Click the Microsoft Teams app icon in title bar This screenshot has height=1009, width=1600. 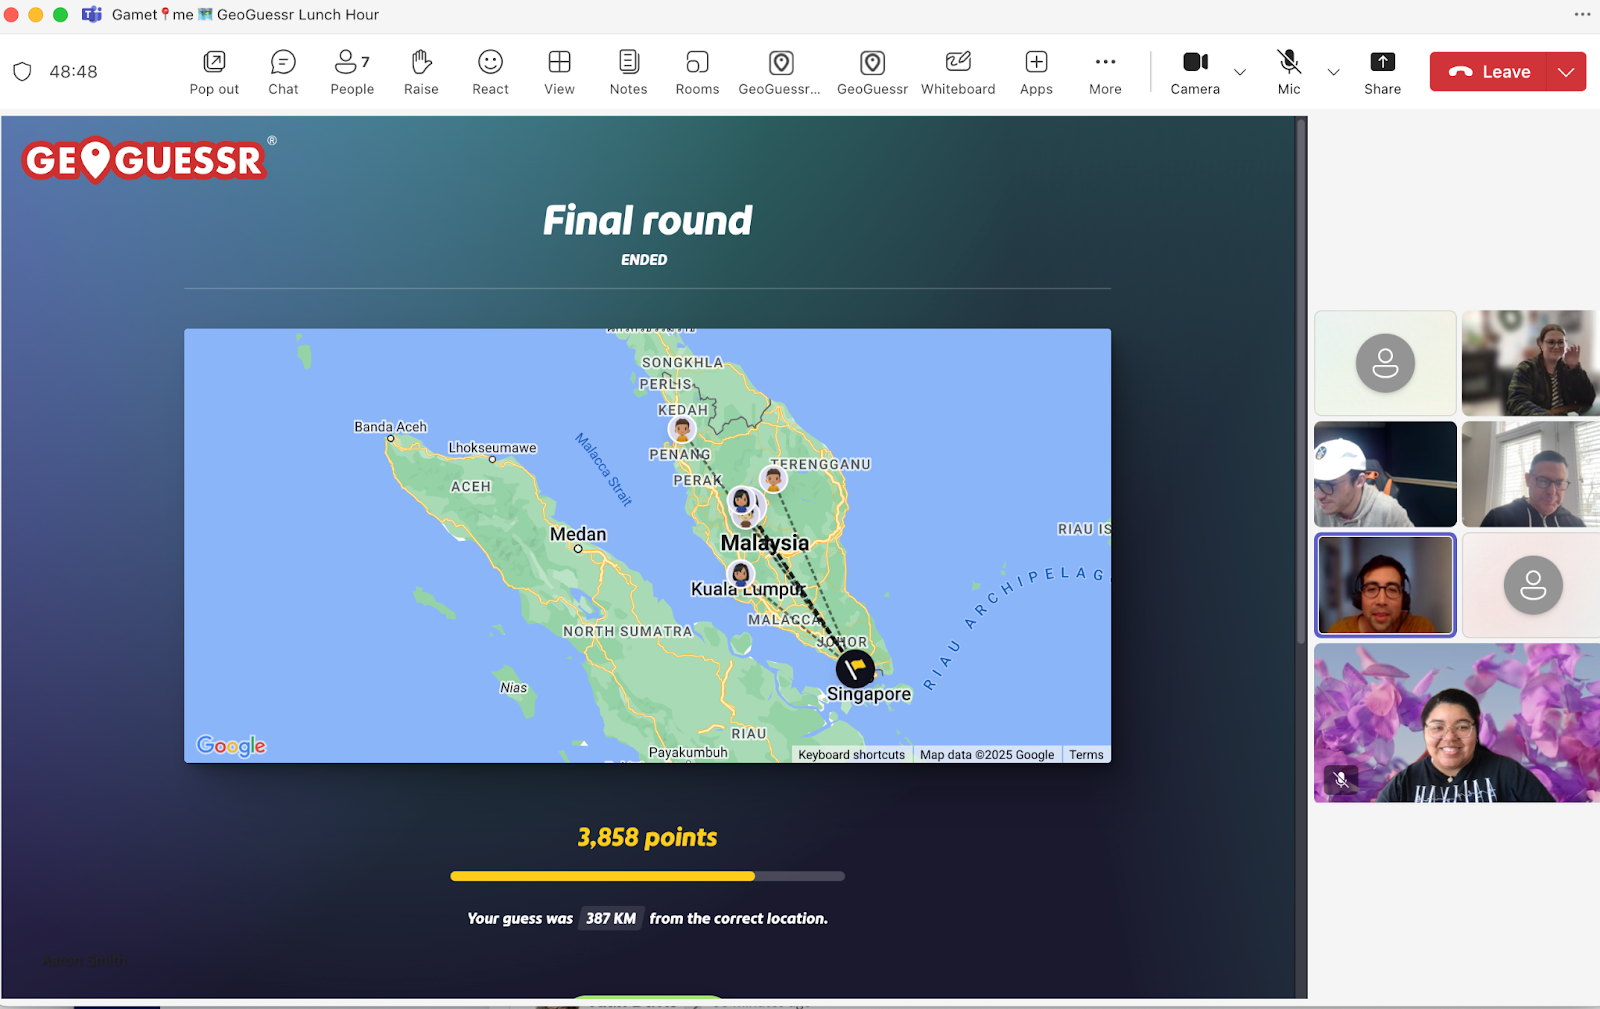click(92, 14)
